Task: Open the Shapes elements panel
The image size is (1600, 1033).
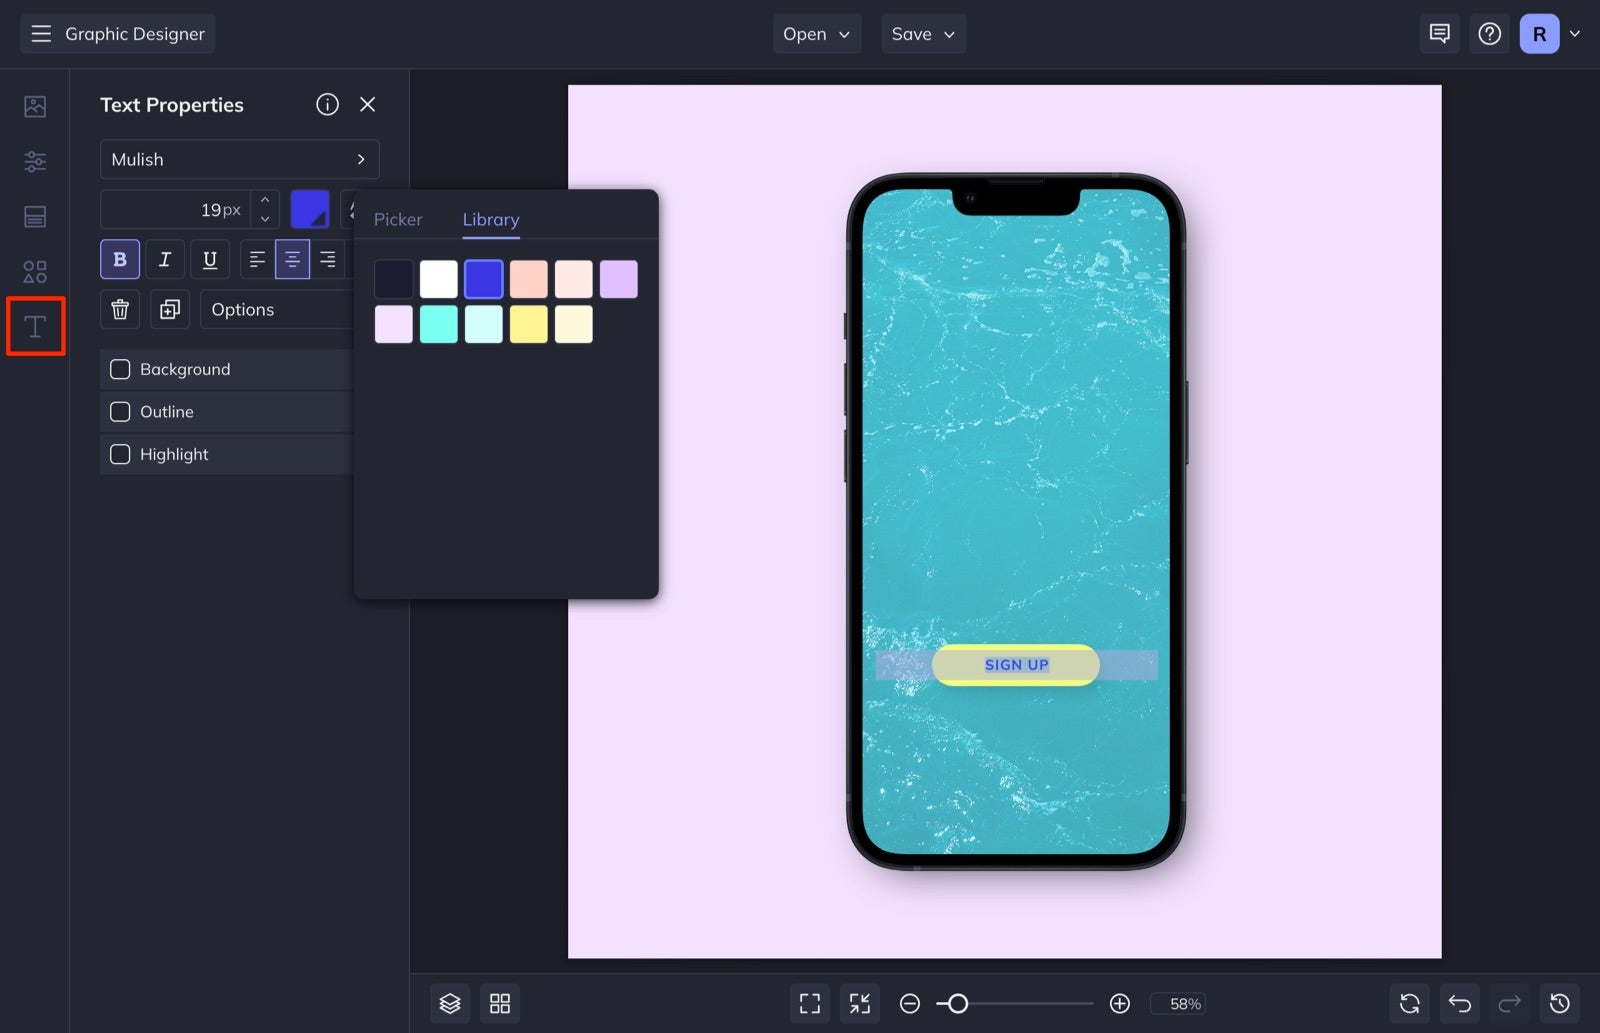Action: 35,270
